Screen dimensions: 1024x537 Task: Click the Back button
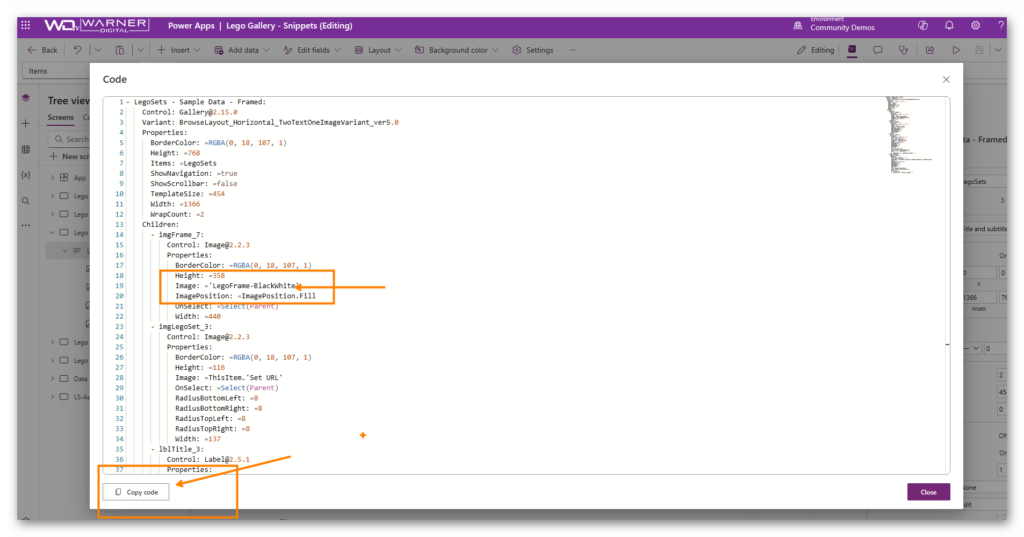[42, 50]
